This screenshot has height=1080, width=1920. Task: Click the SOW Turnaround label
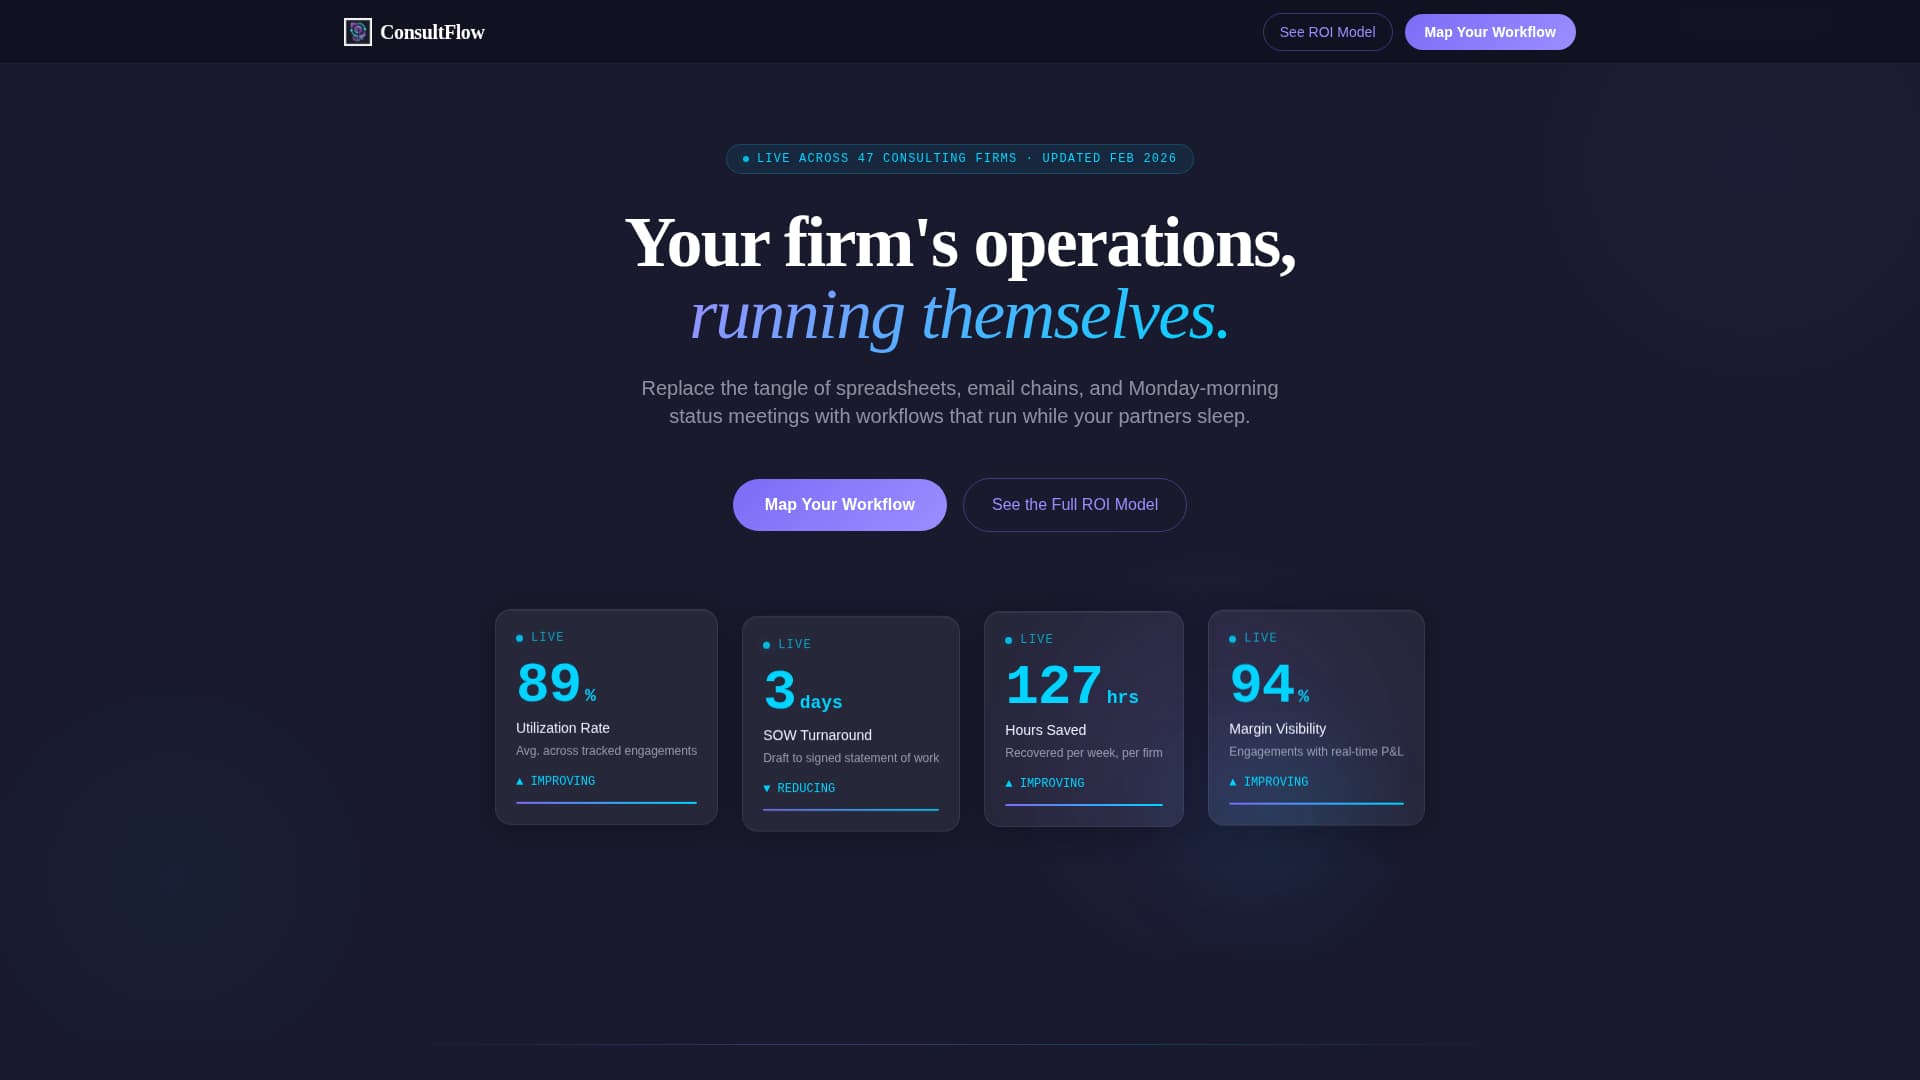coord(817,735)
